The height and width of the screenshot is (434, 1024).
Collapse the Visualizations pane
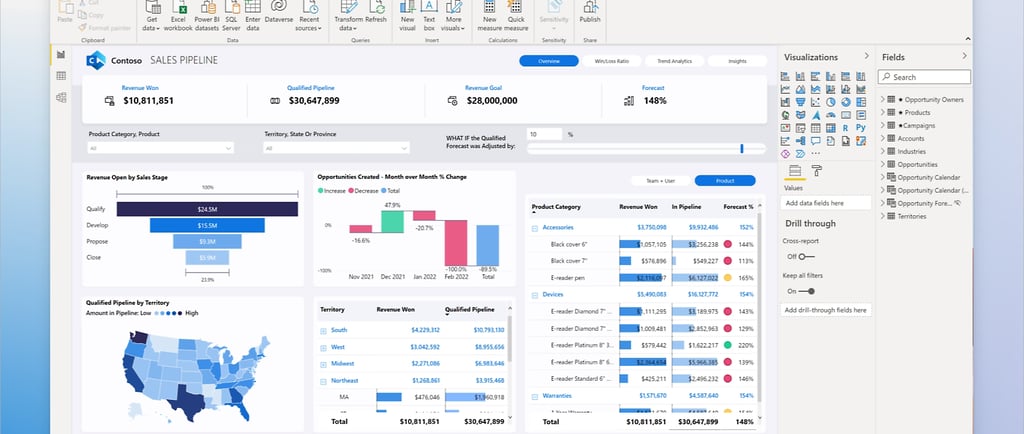tap(867, 56)
